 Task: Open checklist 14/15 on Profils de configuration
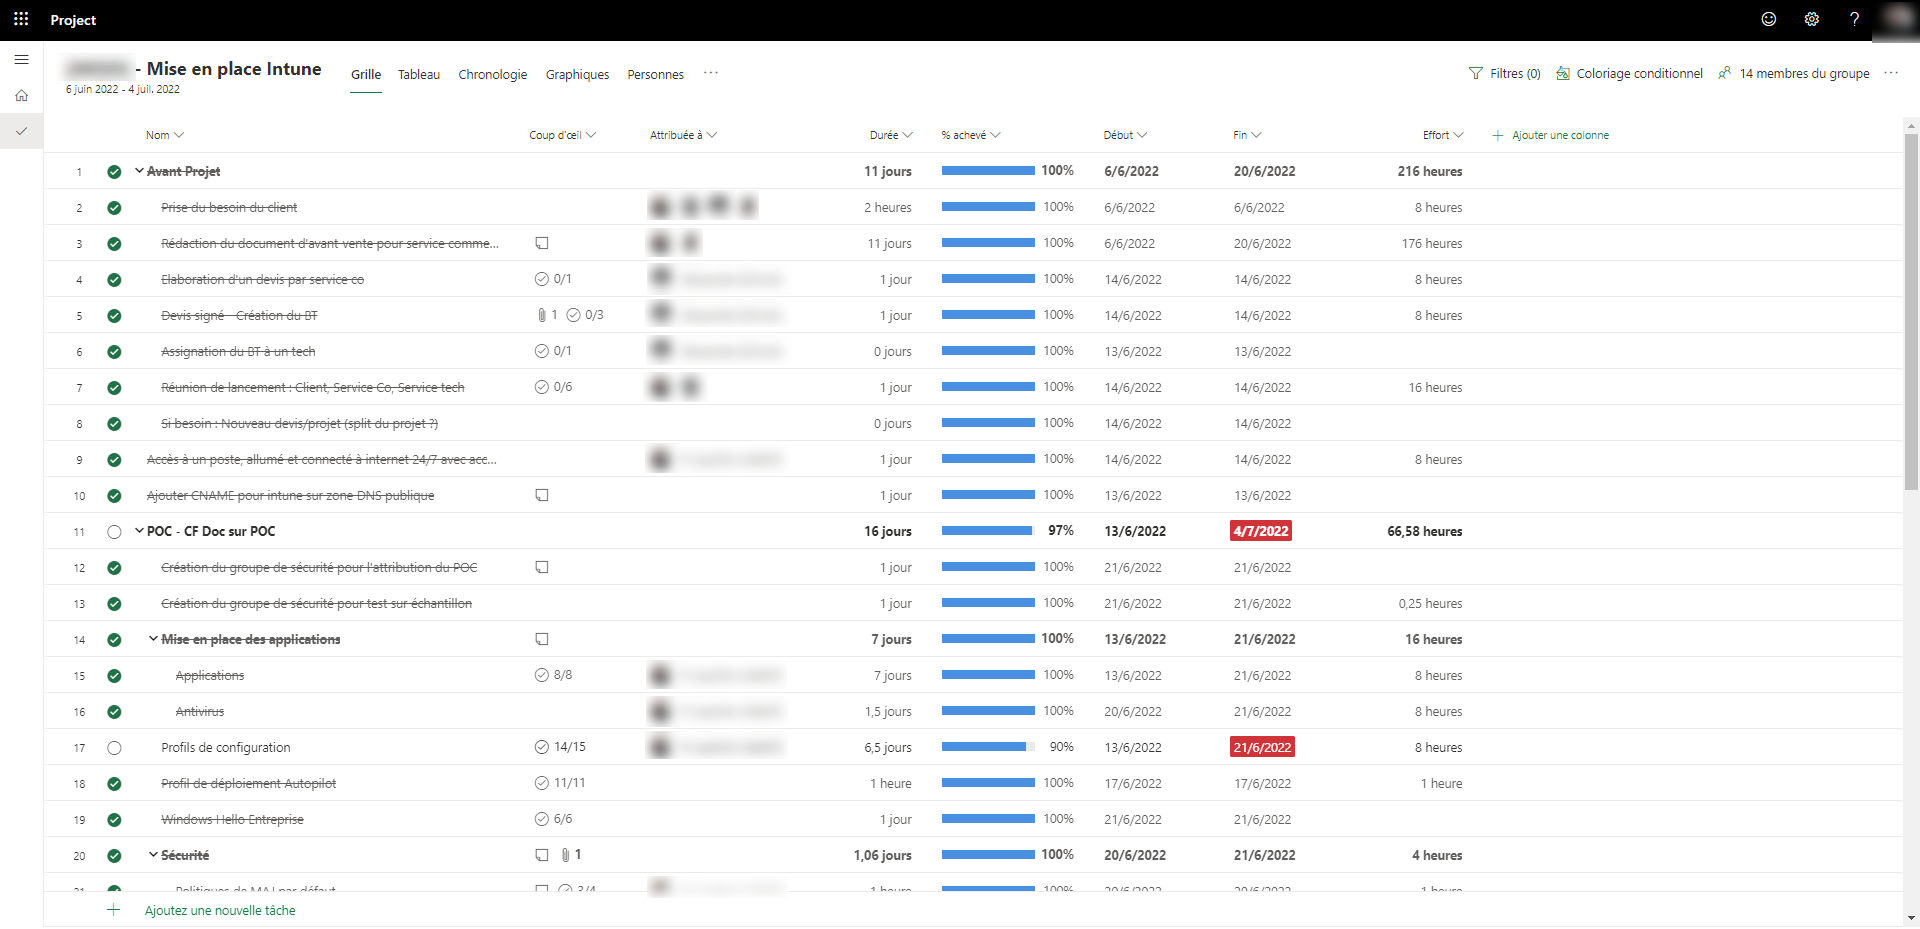click(x=560, y=747)
